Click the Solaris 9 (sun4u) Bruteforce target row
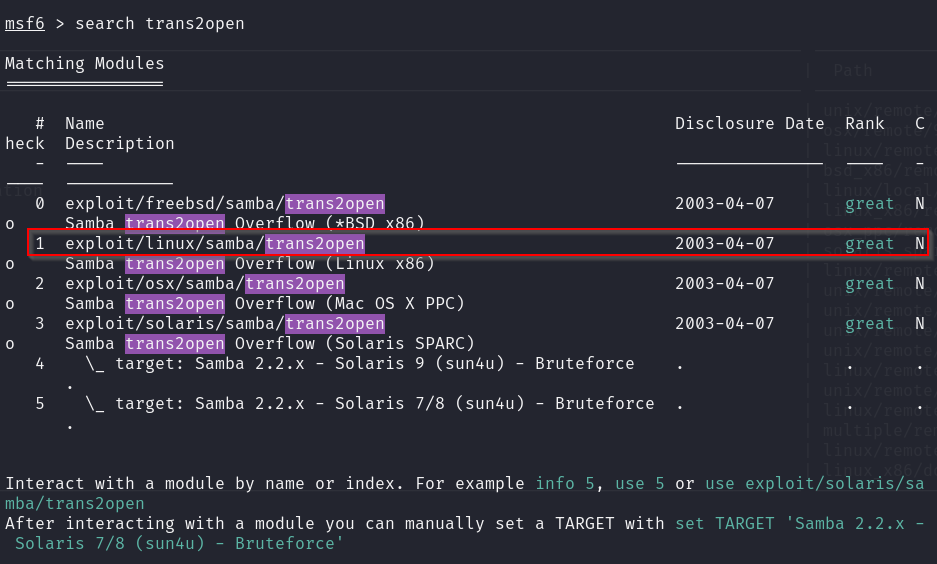Viewport: 937px width, 564px height. pos(360,364)
